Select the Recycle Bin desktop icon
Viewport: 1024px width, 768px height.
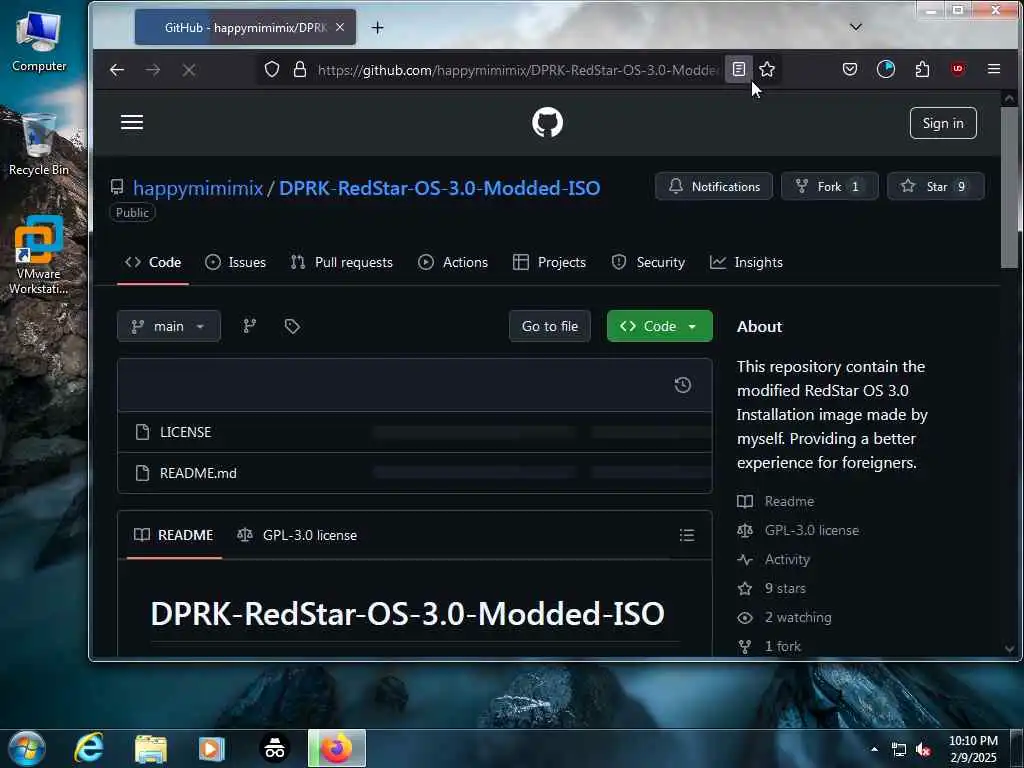[x=39, y=144]
